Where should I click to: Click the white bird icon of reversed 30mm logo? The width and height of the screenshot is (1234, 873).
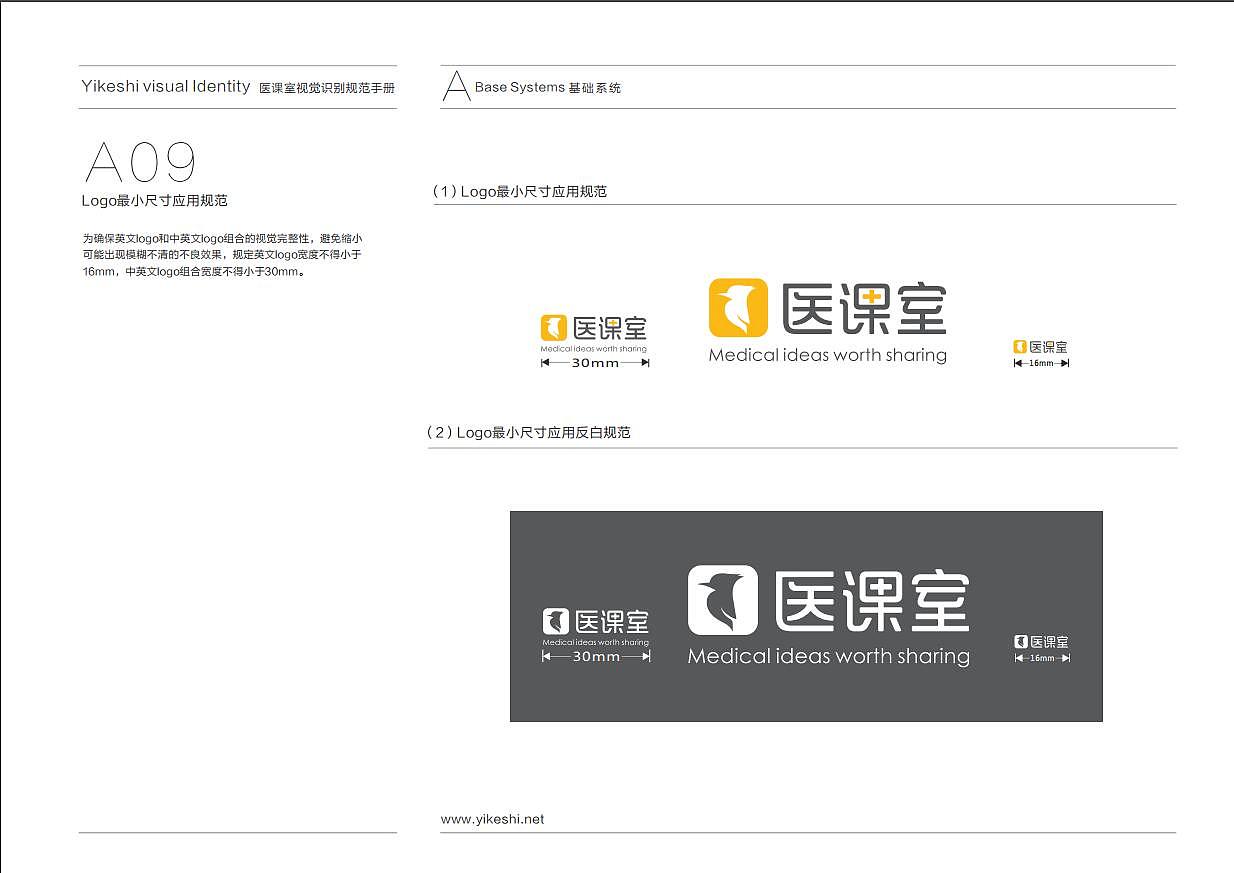click(556, 621)
